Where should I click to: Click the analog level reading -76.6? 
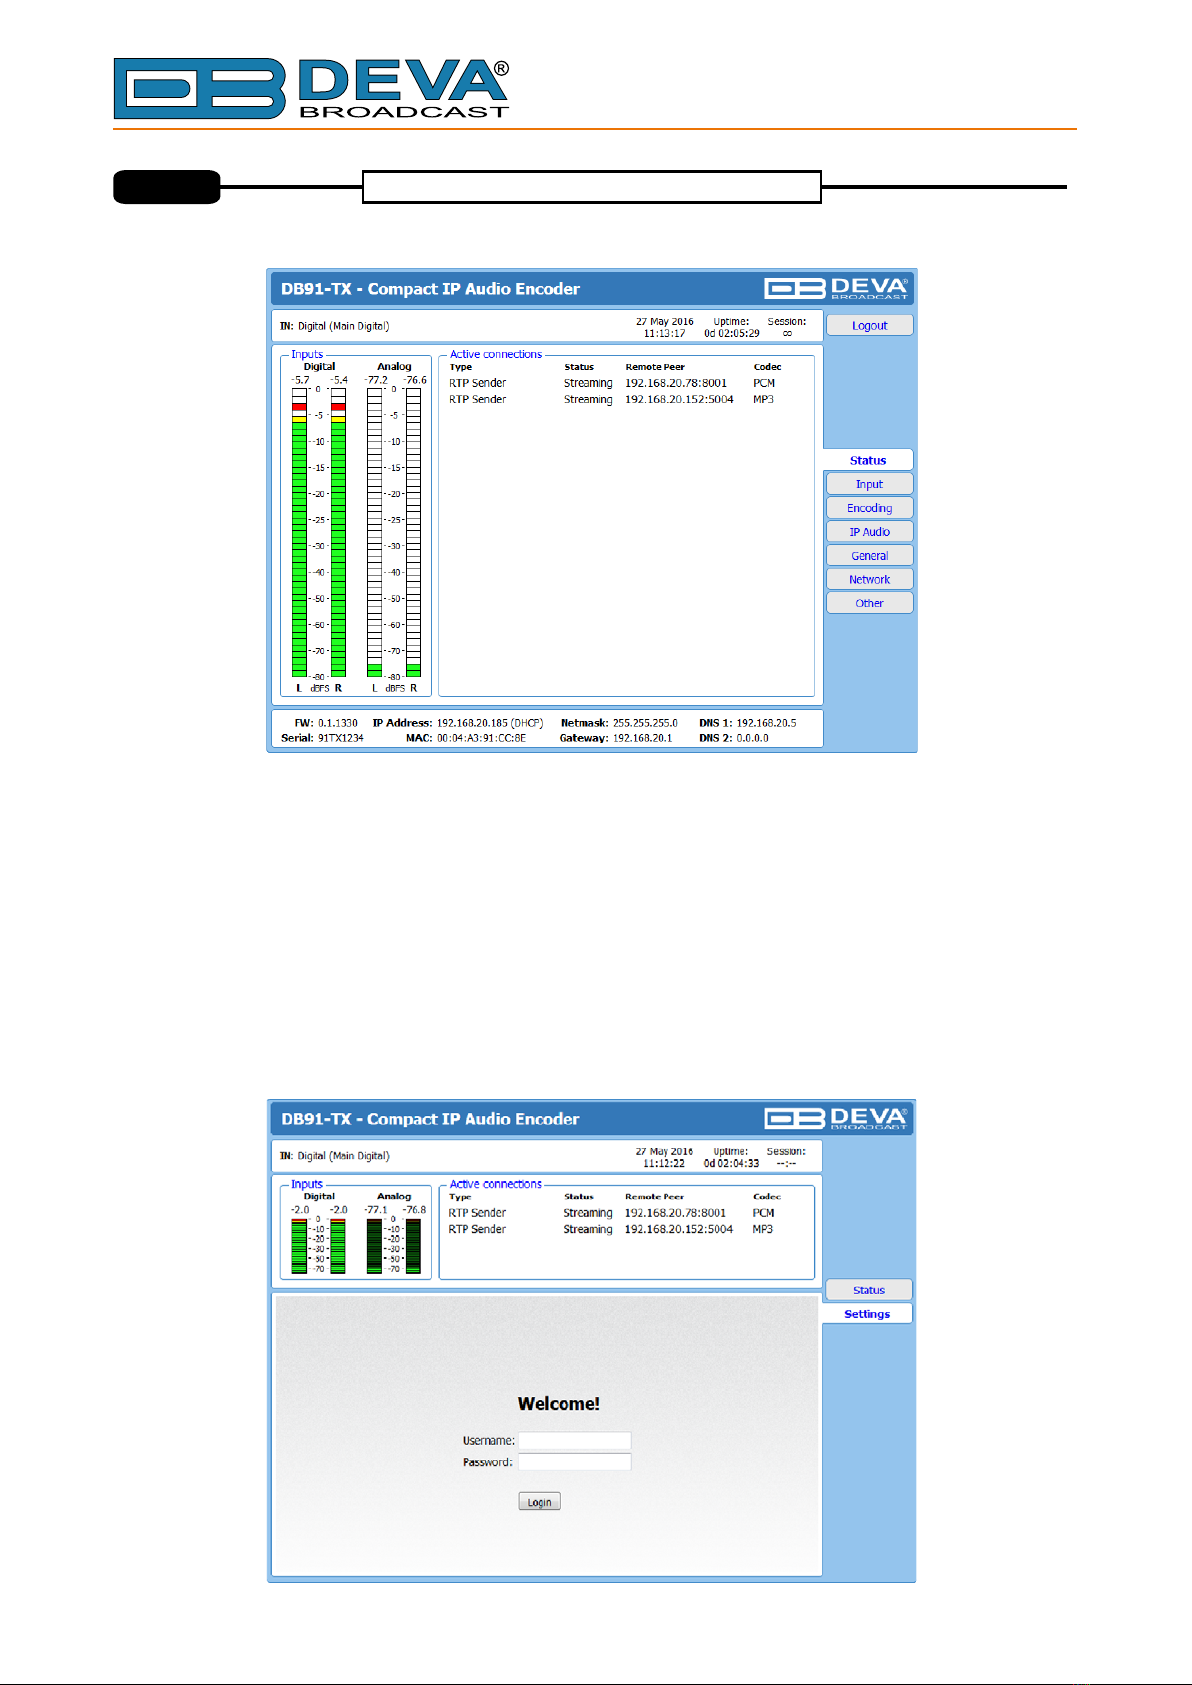coord(415,380)
